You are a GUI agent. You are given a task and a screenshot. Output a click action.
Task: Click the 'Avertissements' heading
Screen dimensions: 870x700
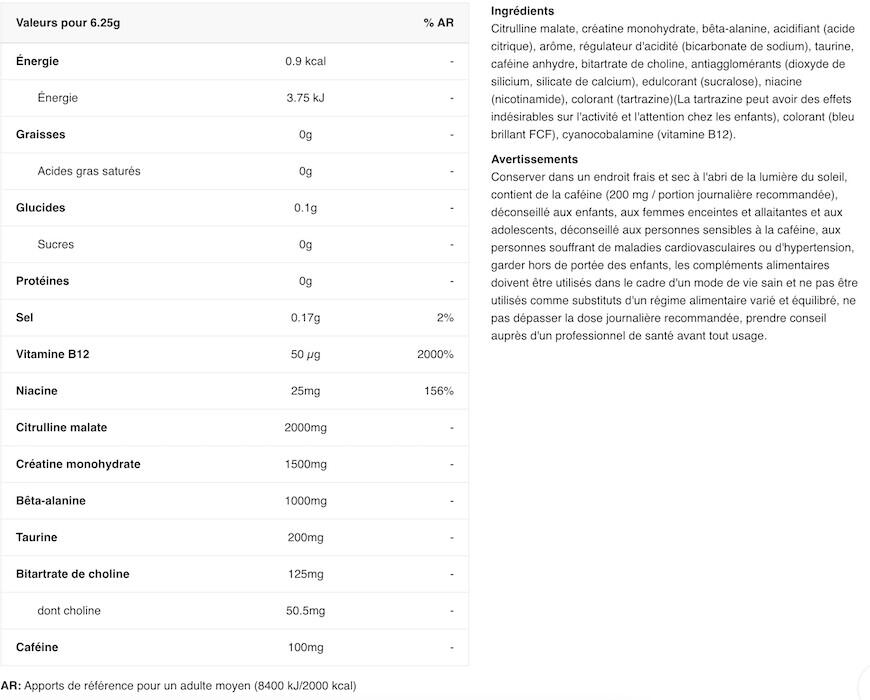[x=534, y=159]
